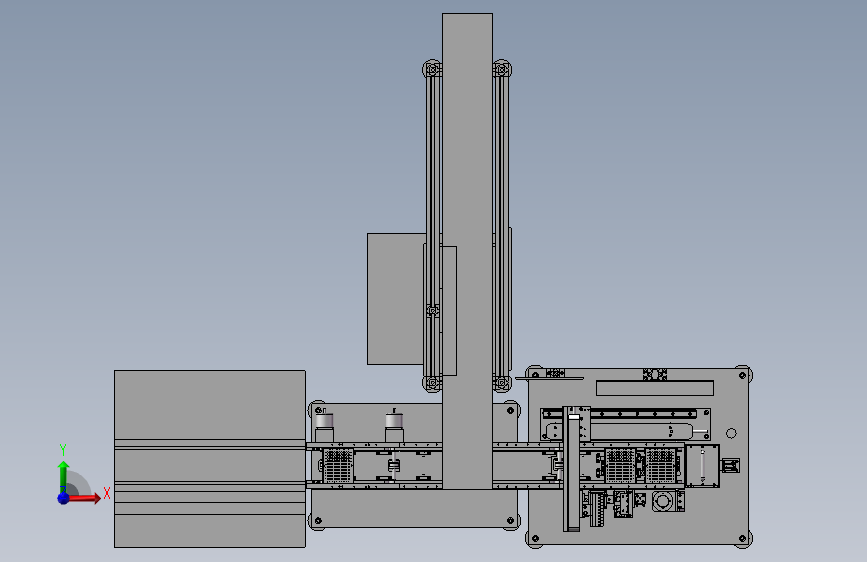Select the round flange part below the grid fixtures
Image resolution: width=867 pixels, height=562 pixels.
663,502
